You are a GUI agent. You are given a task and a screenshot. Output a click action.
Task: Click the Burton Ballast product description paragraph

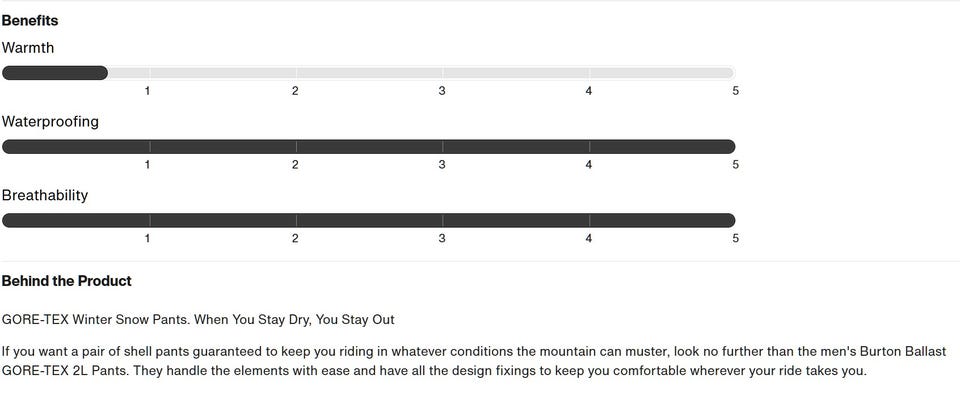pyautogui.click(x=470, y=361)
